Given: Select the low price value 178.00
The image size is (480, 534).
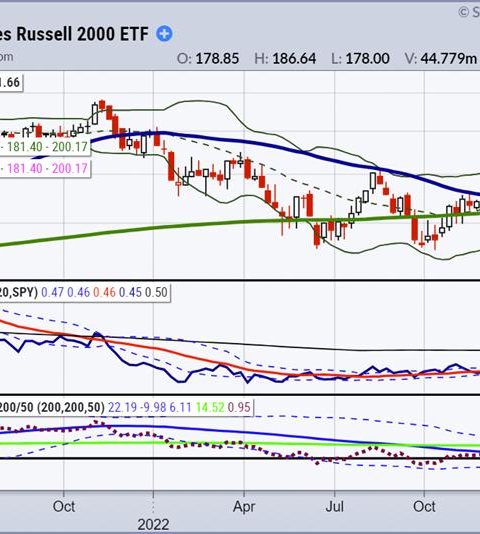Looking at the screenshot, I should (367, 59).
